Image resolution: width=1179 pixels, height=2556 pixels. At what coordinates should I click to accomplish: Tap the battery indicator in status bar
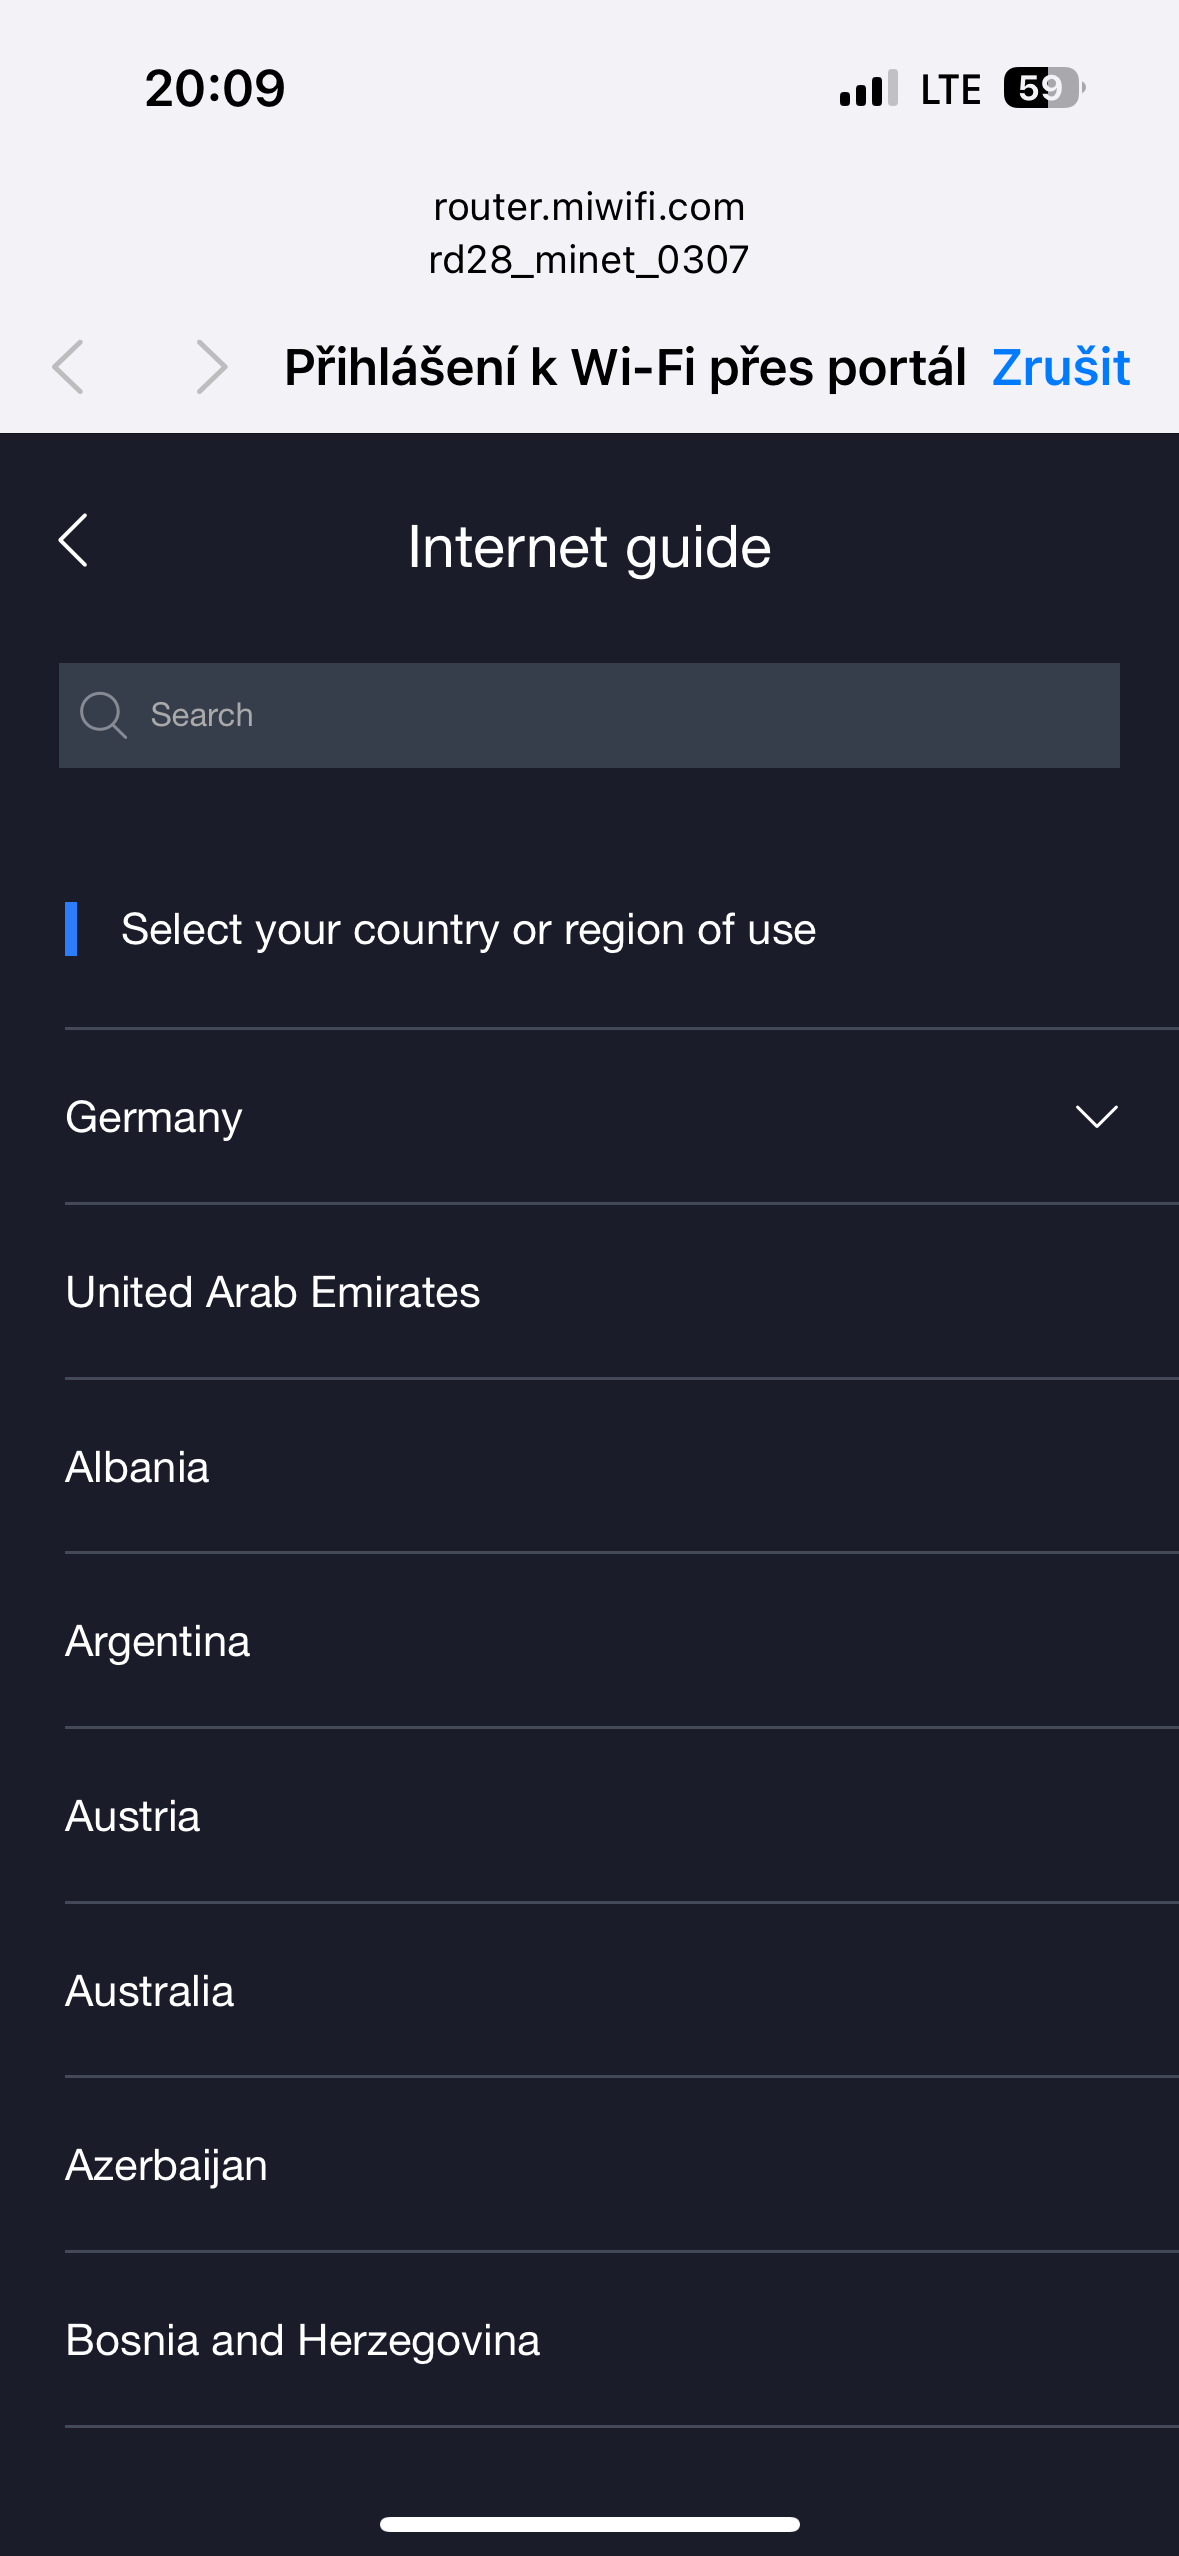tap(1043, 88)
